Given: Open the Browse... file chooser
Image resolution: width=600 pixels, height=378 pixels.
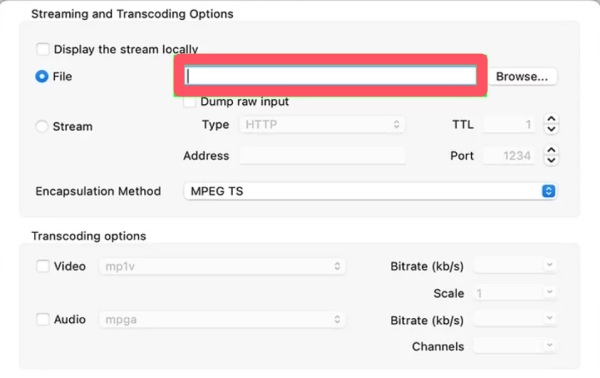Looking at the screenshot, I should (522, 77).
